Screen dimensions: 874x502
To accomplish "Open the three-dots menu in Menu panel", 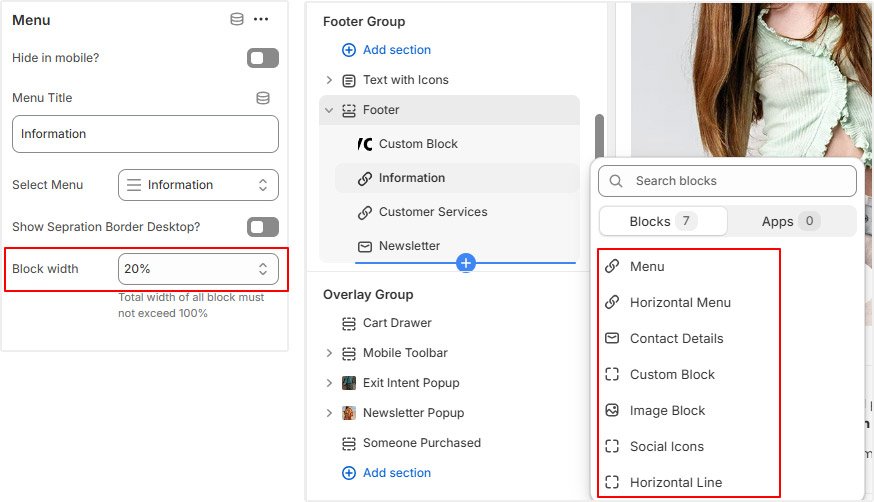I will pyautogui.click(x=261, y=20).
